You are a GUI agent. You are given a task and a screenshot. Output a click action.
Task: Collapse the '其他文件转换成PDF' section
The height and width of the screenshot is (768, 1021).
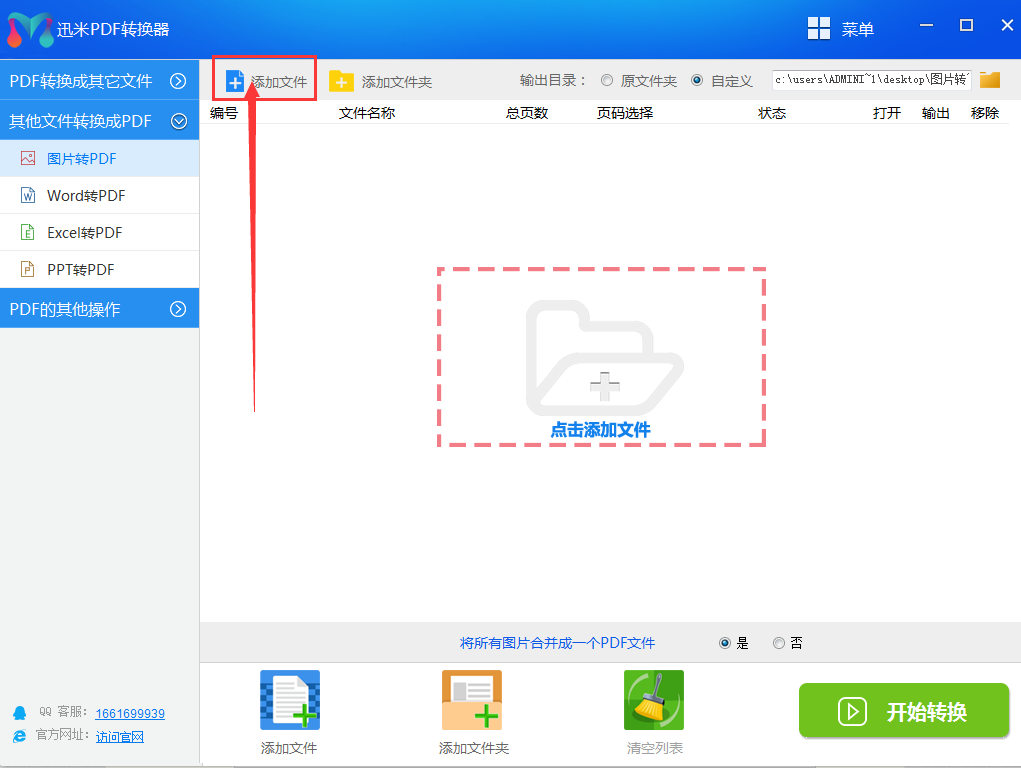point(179,121)
